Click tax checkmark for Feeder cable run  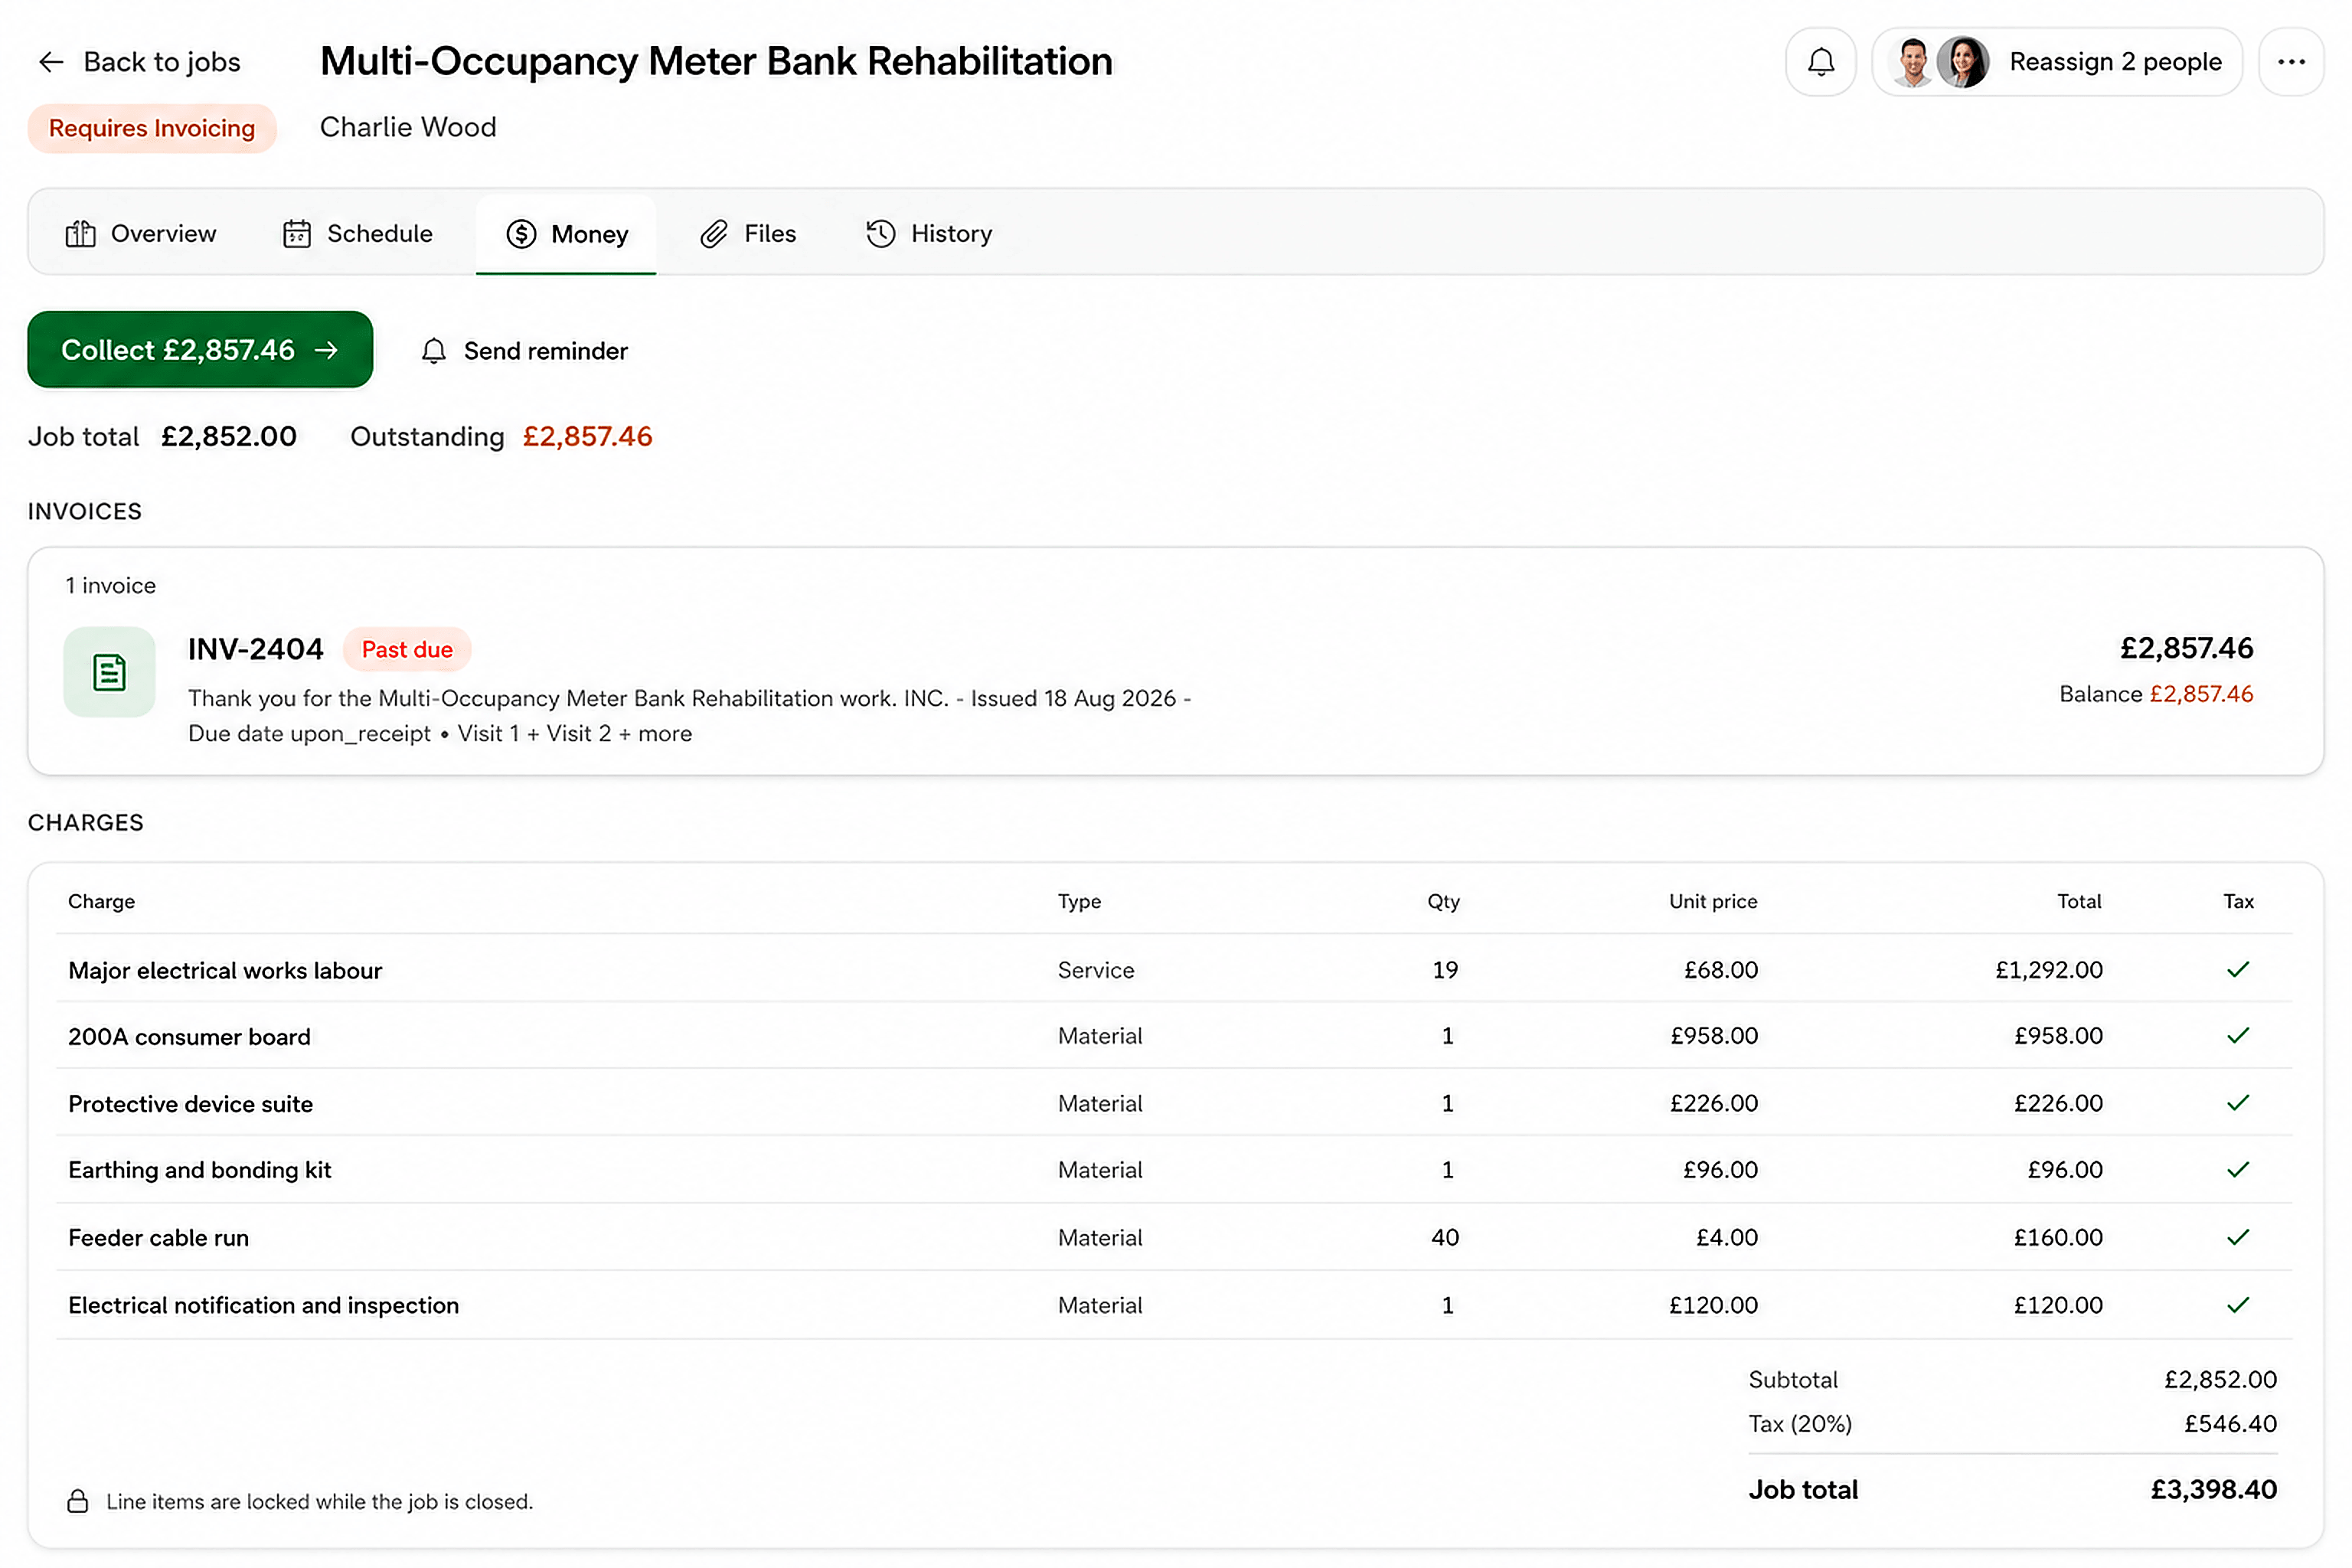click(x=2238, y=1237)
